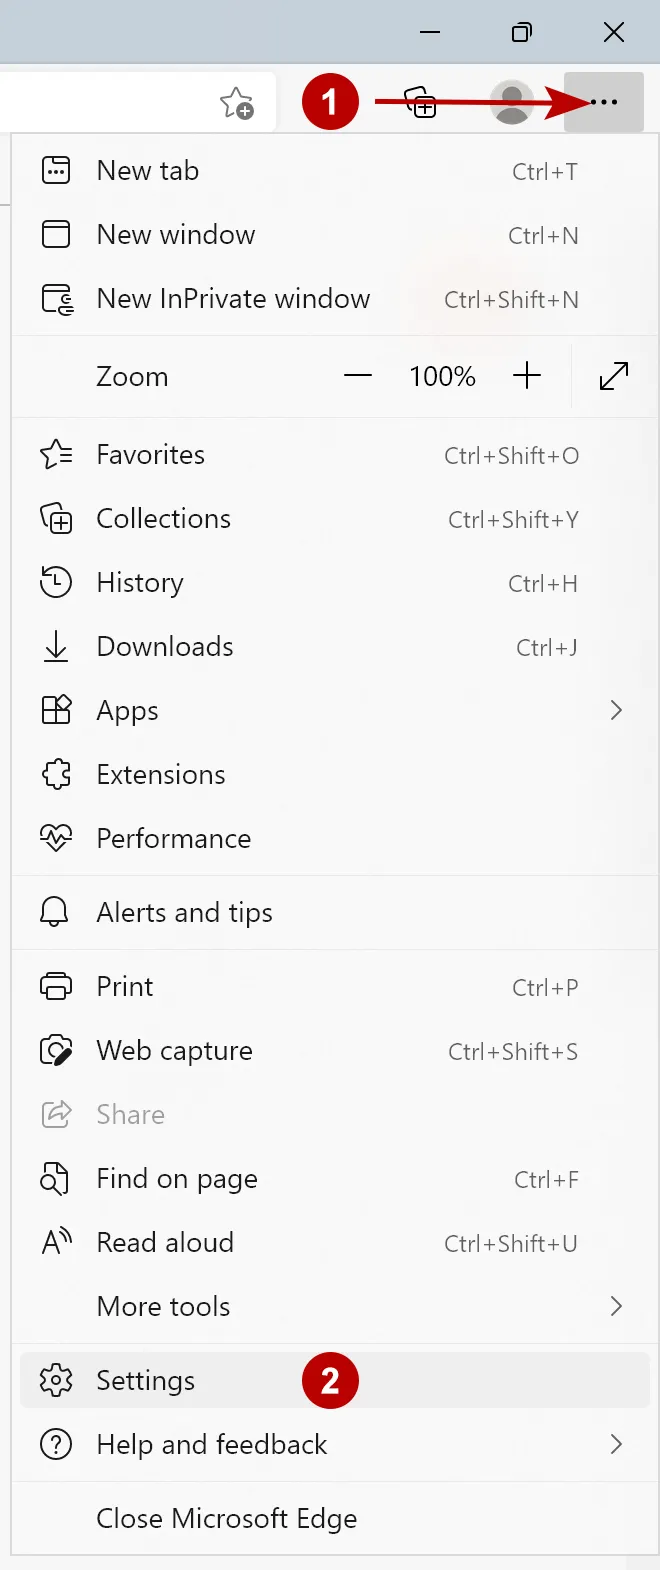Enter full screen via the diagonal arrows

point(613,376)
